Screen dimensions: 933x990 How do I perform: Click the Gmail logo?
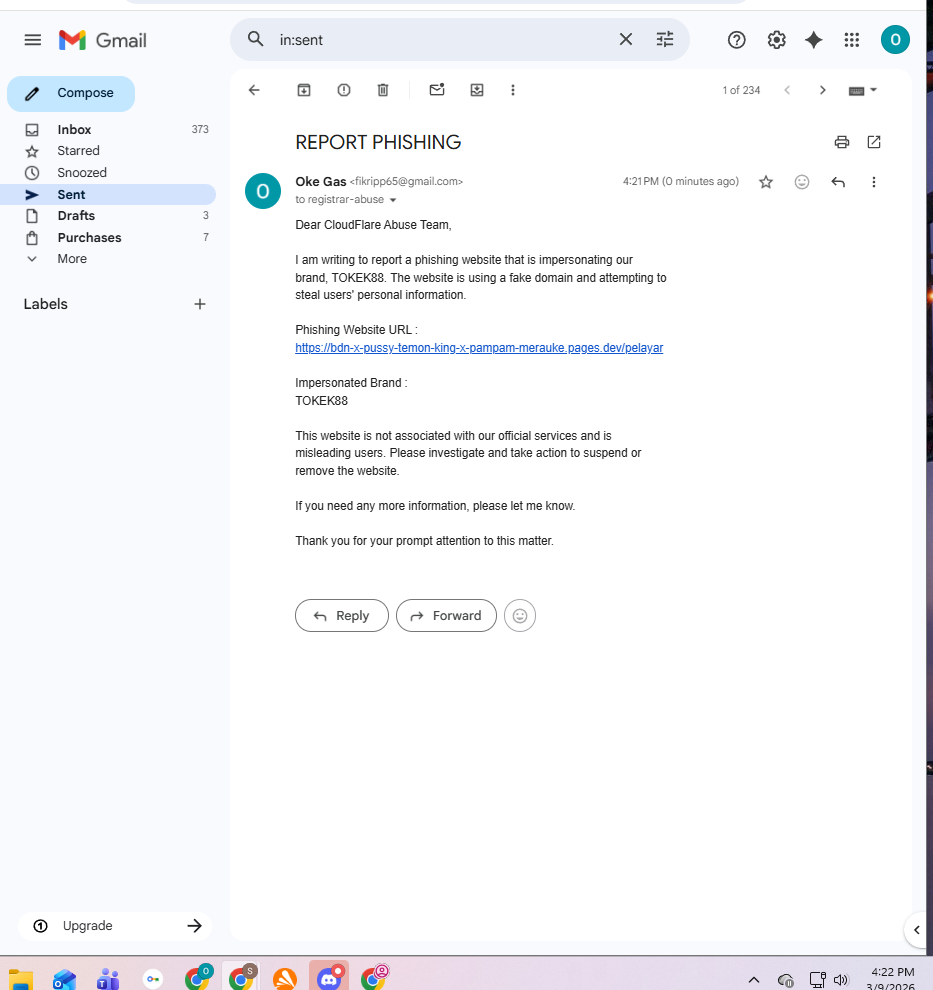(x=102, y=40)
